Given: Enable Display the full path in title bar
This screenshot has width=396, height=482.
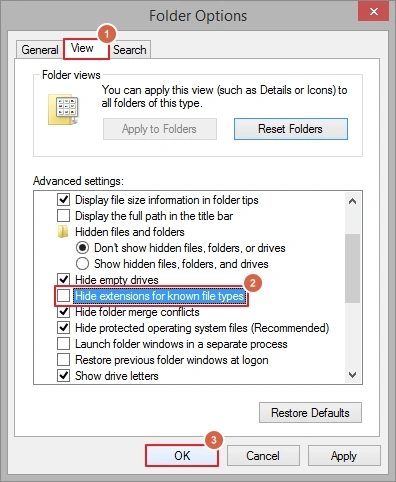Looking at the screenshot, I should coord(63,216).
